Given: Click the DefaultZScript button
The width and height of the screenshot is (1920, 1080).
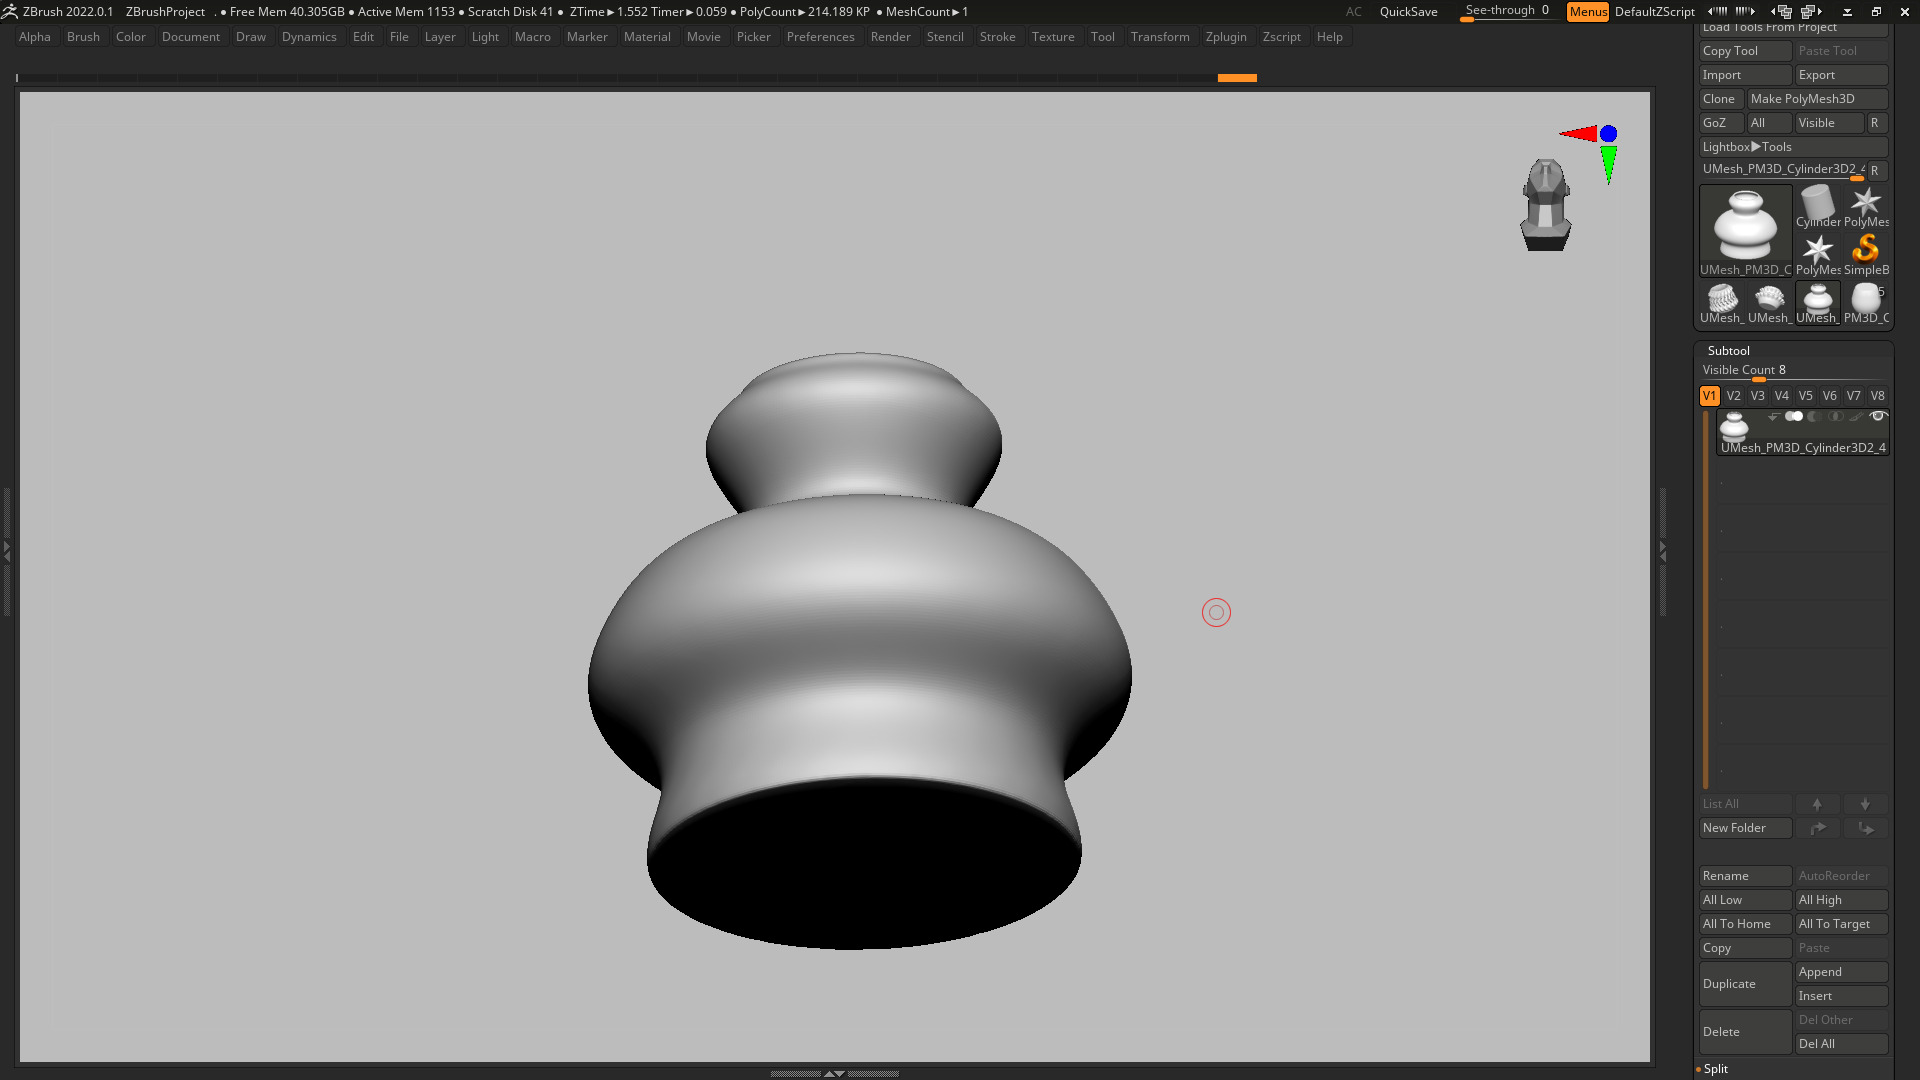Looking at the screenshot, I should (1654, 12).
